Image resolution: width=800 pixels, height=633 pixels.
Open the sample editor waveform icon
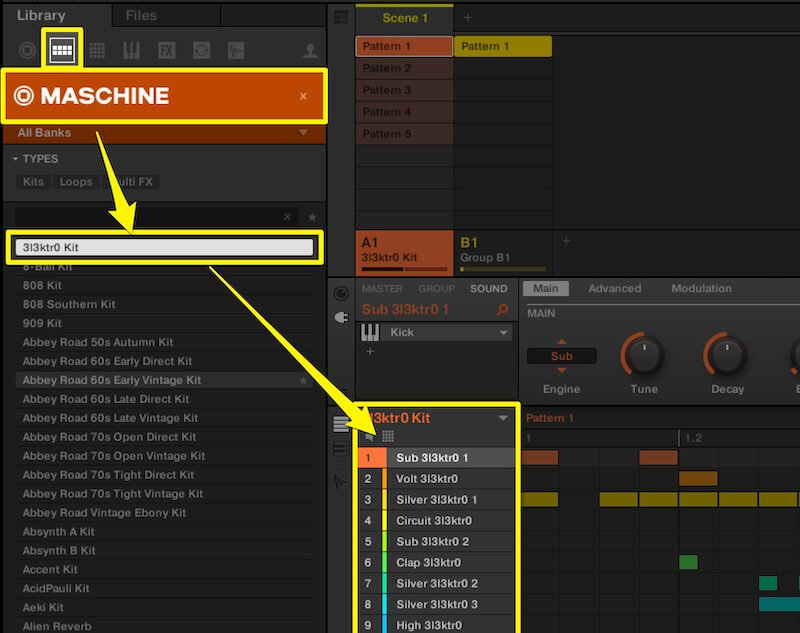(340, 481)
